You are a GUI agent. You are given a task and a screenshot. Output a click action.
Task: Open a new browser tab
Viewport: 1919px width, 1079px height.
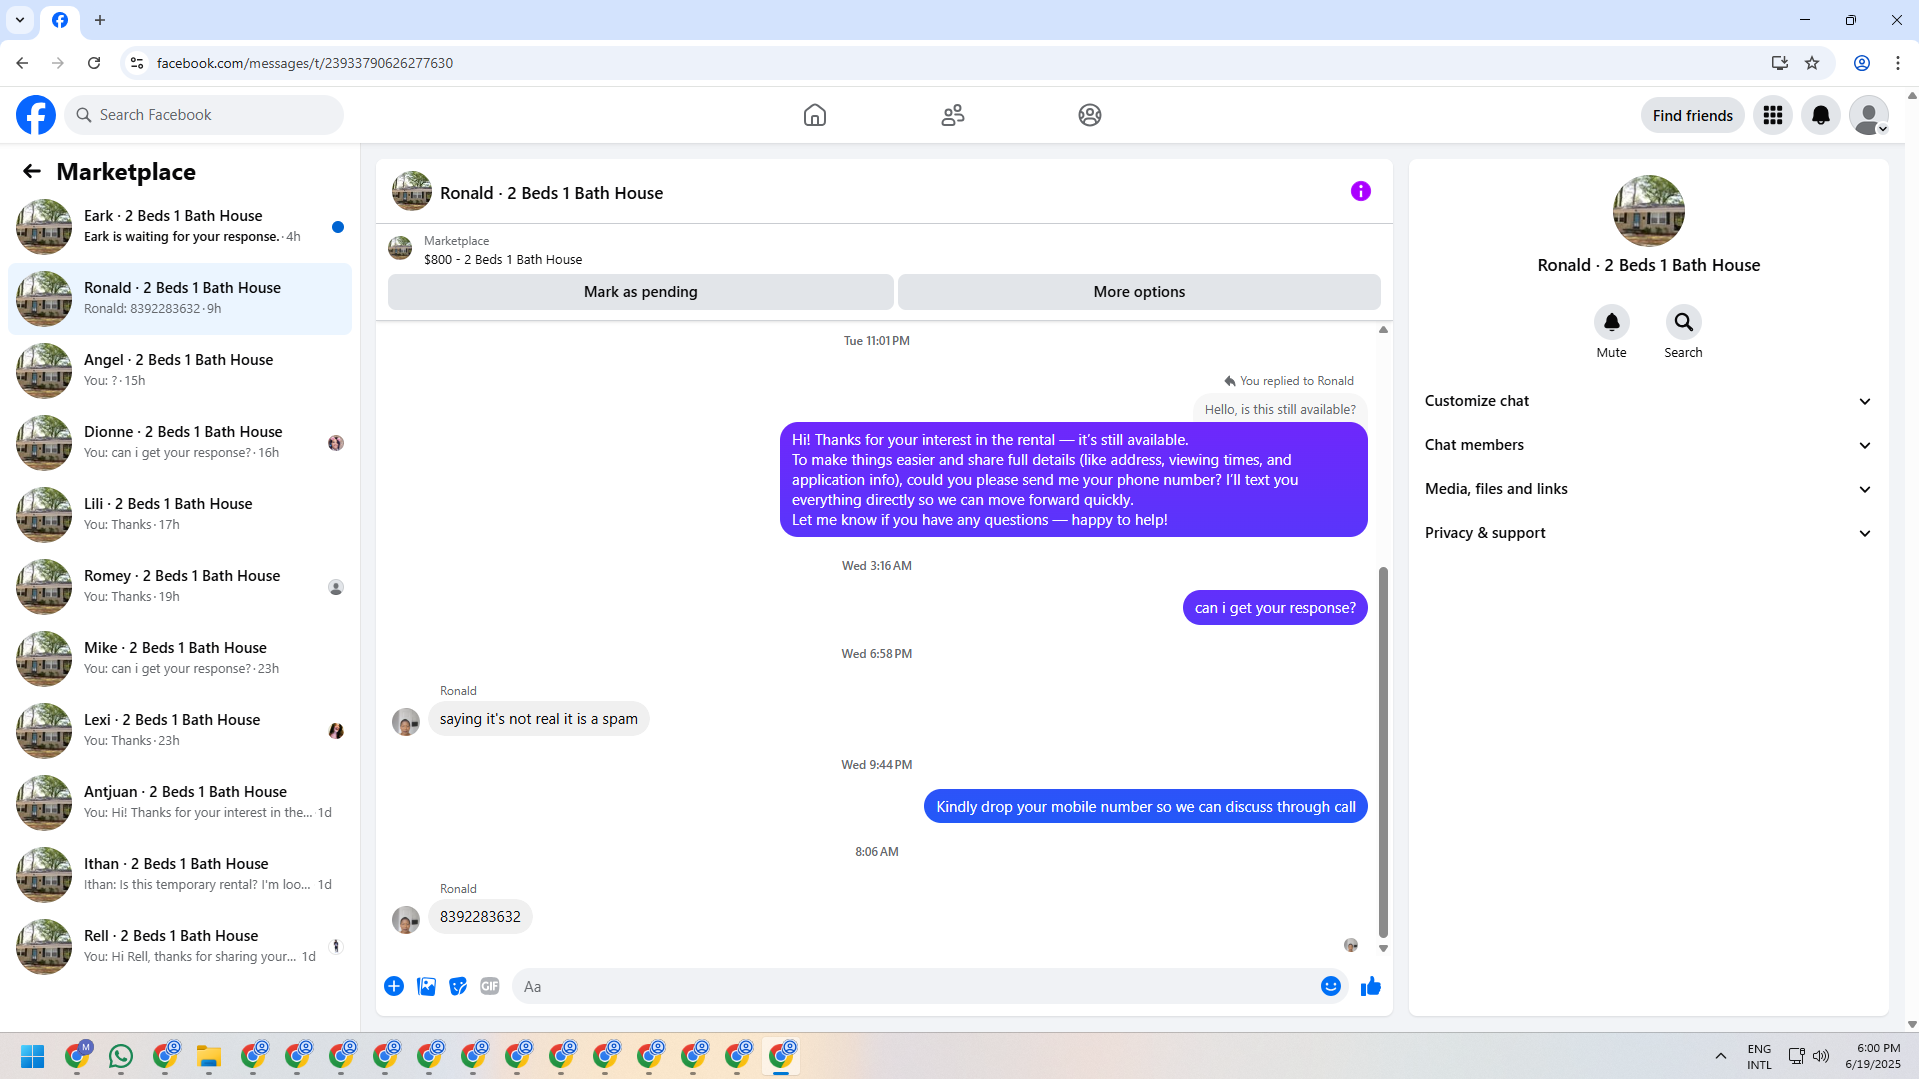click(x=100, y=20)
